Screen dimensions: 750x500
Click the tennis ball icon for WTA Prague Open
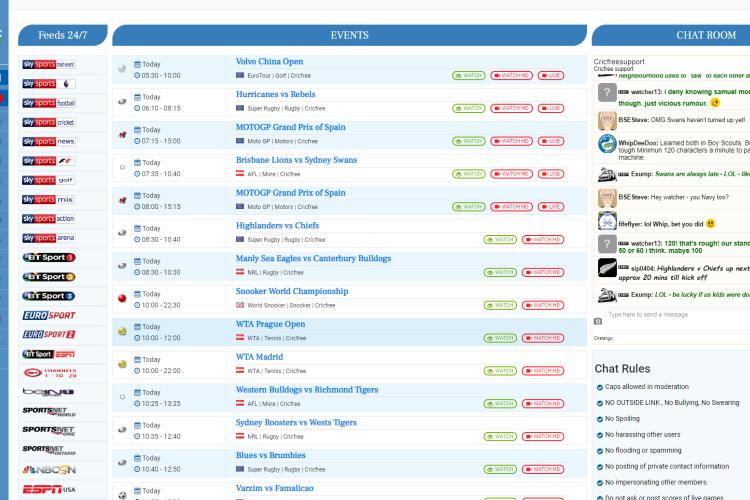click(122, 331)
